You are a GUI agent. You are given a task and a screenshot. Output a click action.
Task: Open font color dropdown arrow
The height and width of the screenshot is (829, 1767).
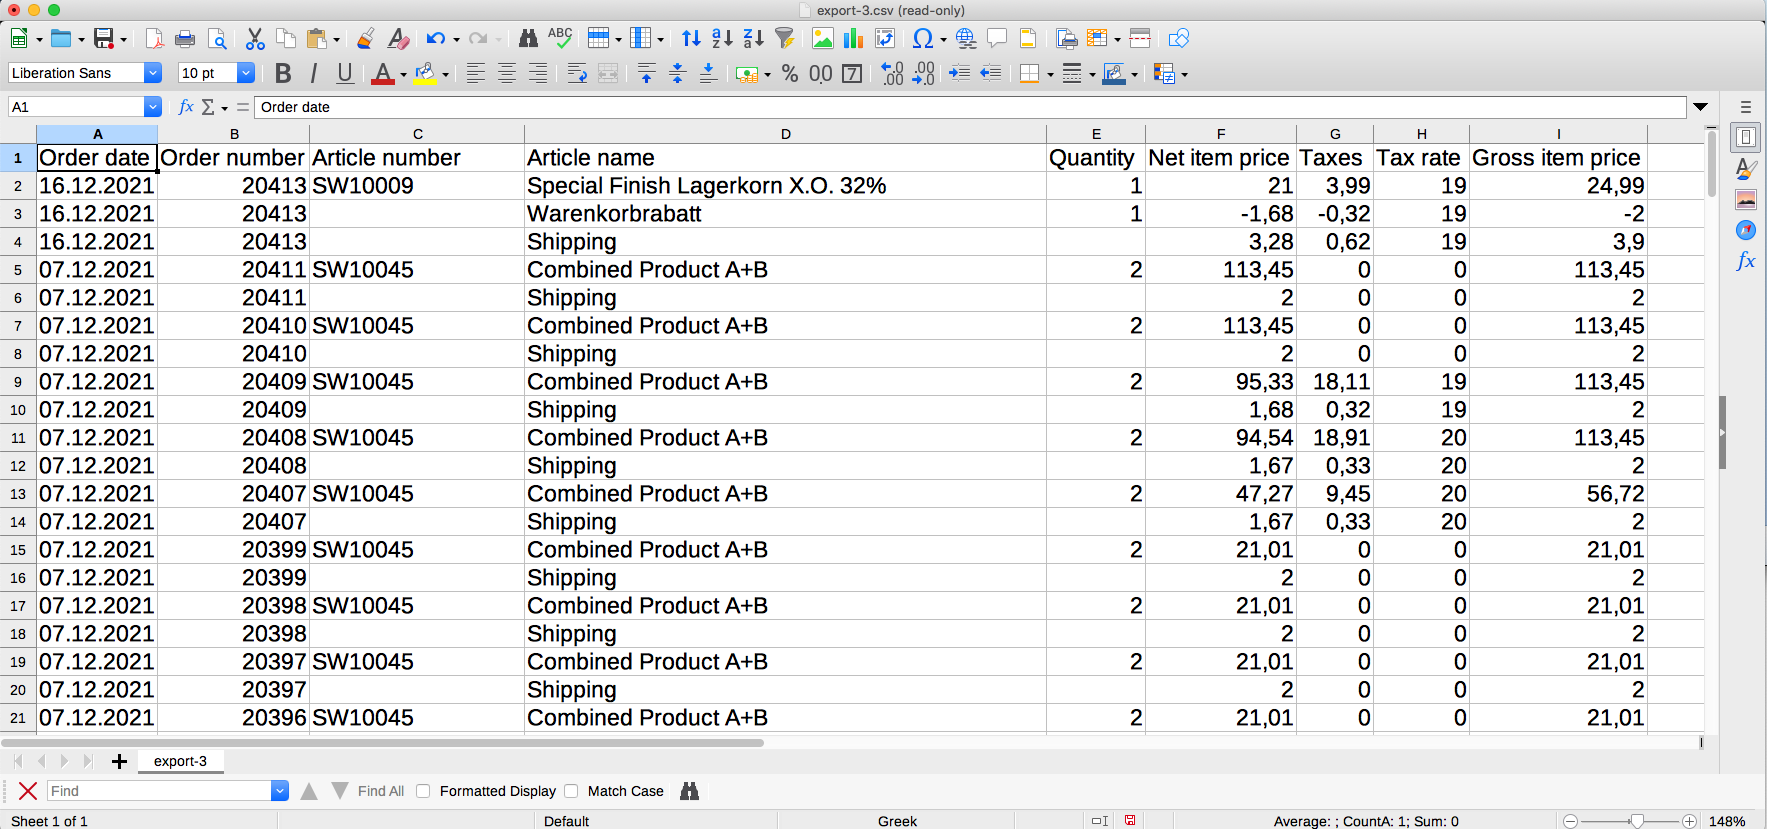point(403,75)
